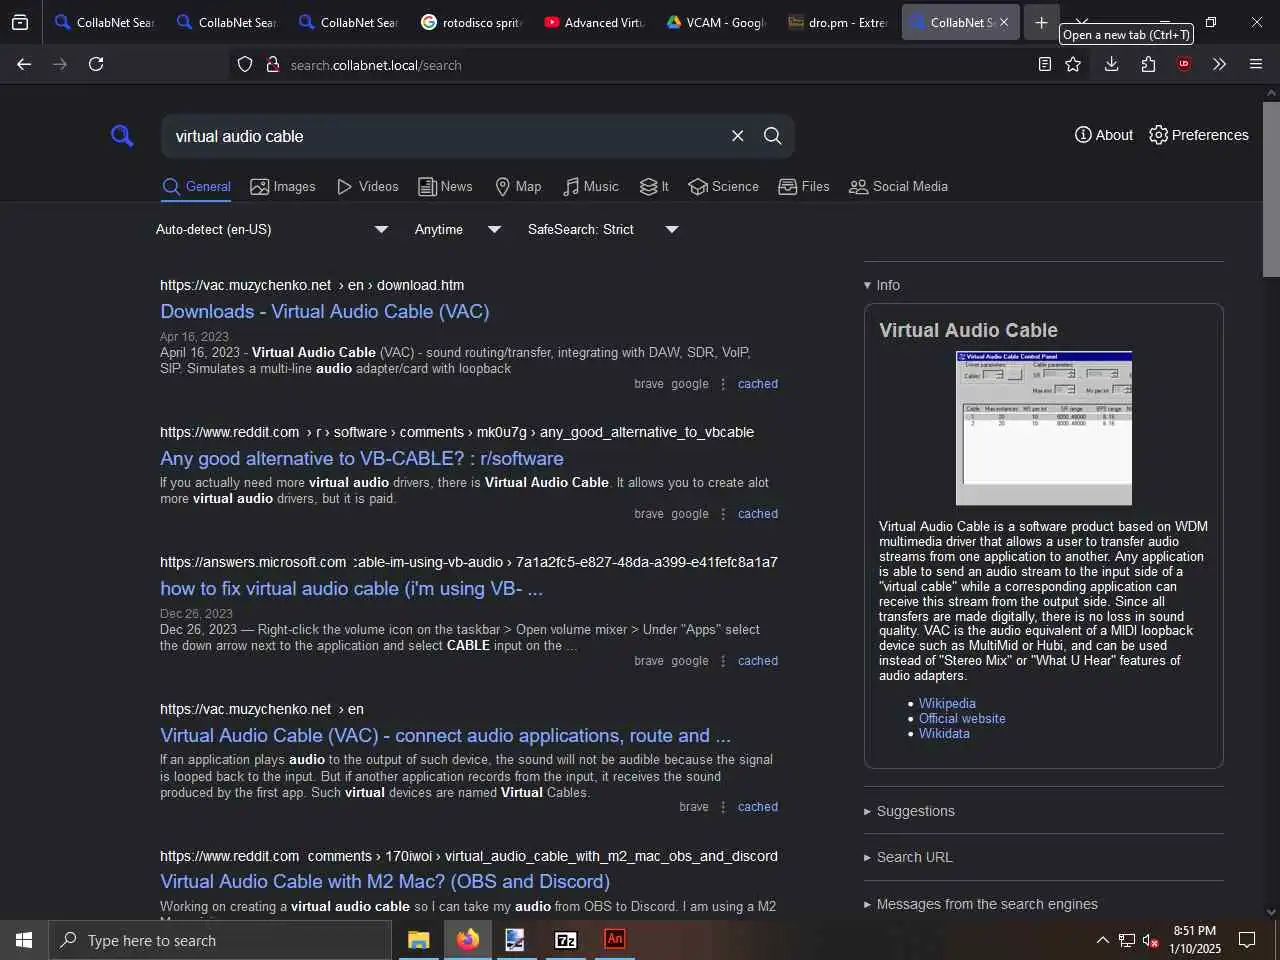Clear the search query with X icon
The image size is (1280, 960).
737,136
